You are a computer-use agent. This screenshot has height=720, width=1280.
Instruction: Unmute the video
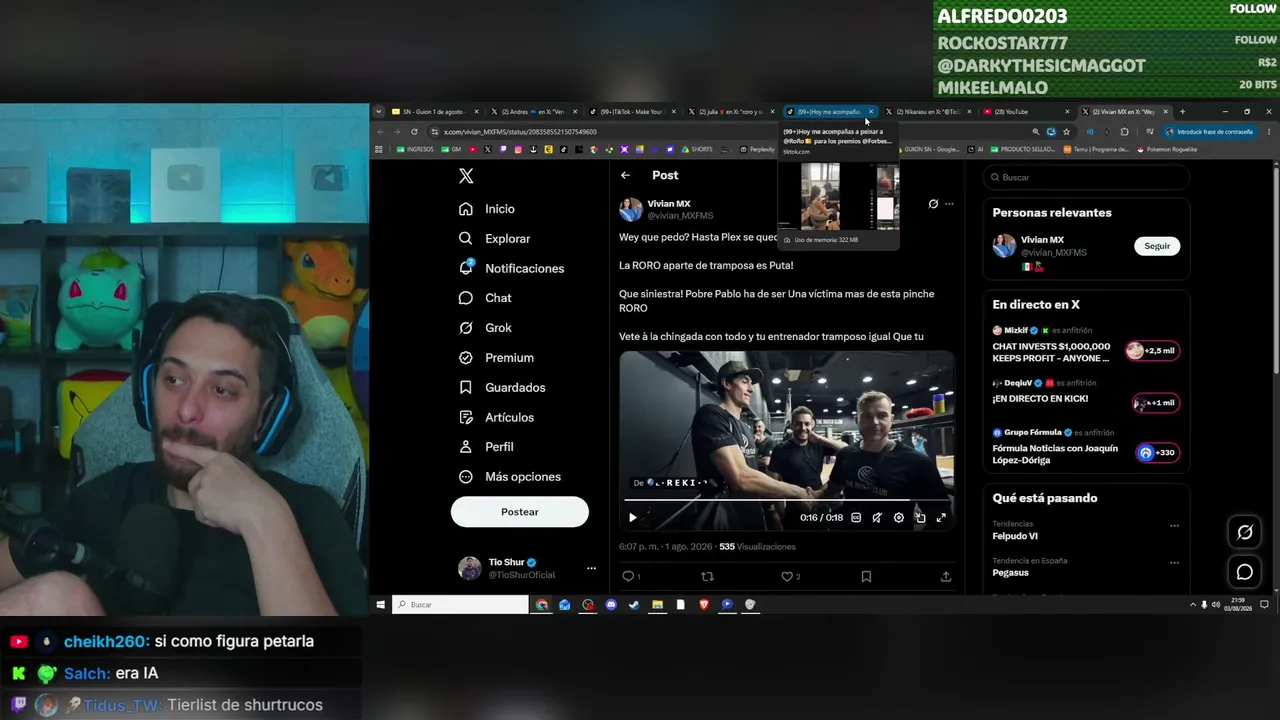[877, 518]
